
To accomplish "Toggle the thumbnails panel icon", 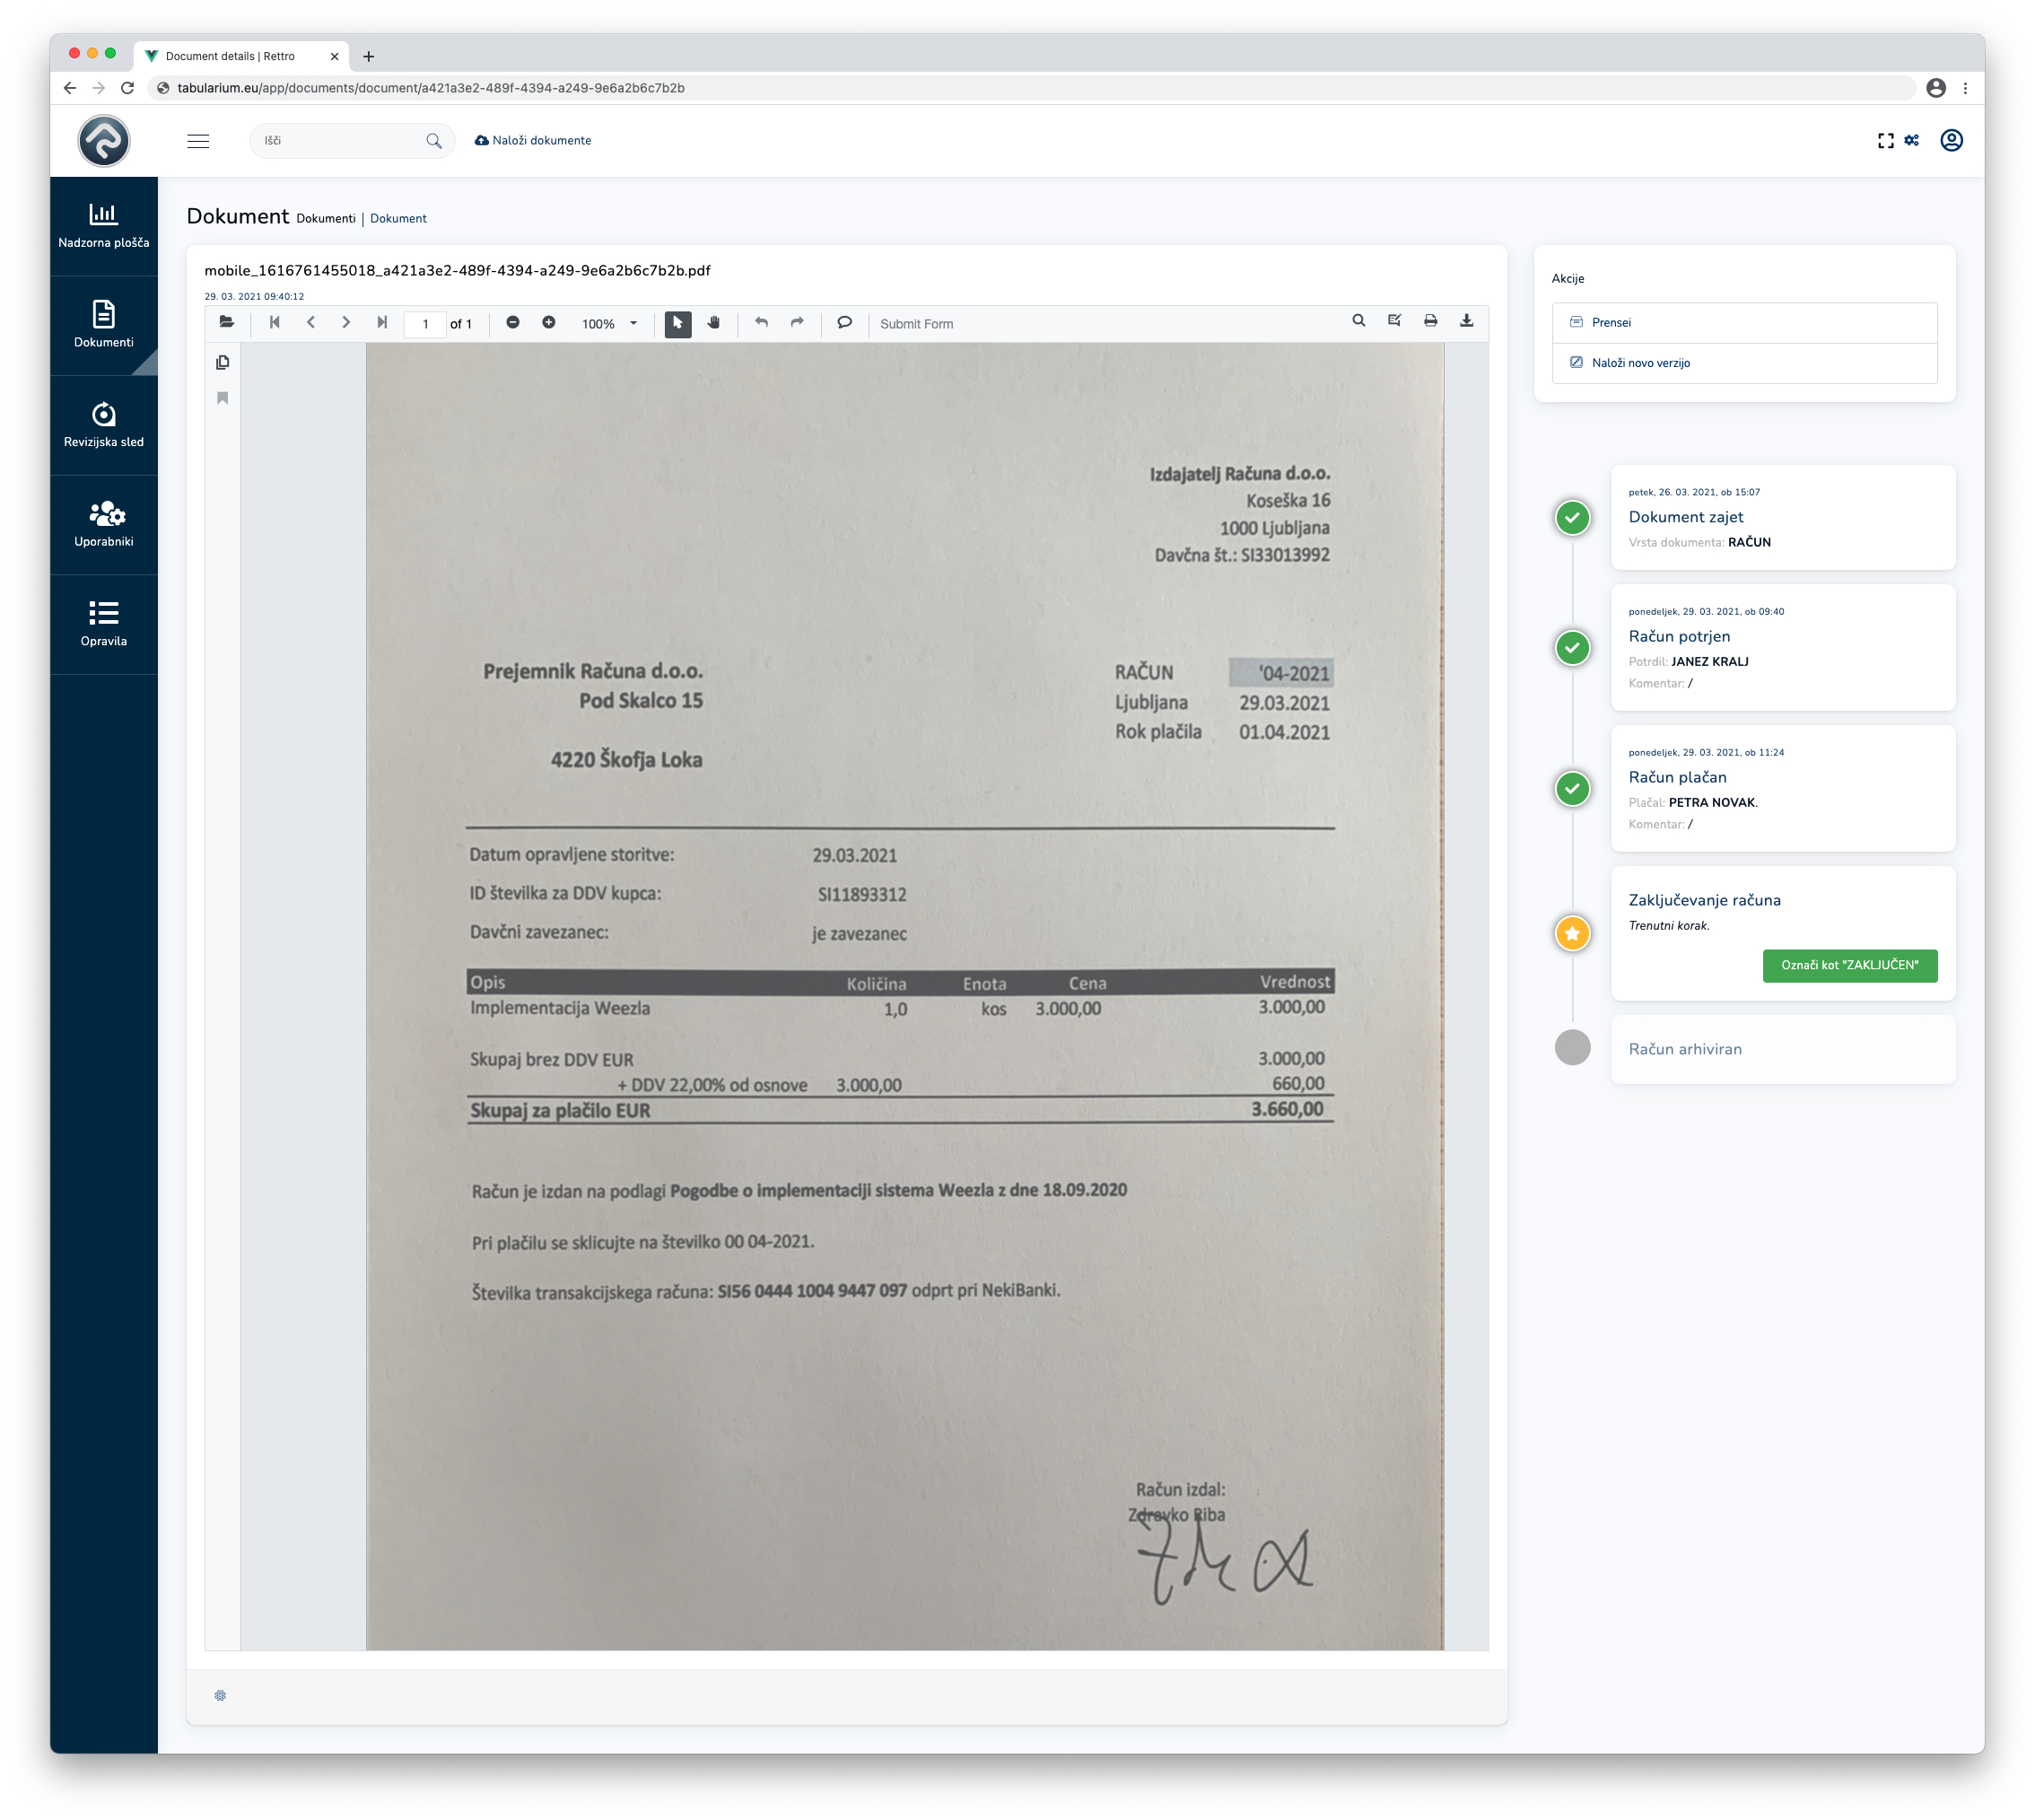I will [223, 362].
